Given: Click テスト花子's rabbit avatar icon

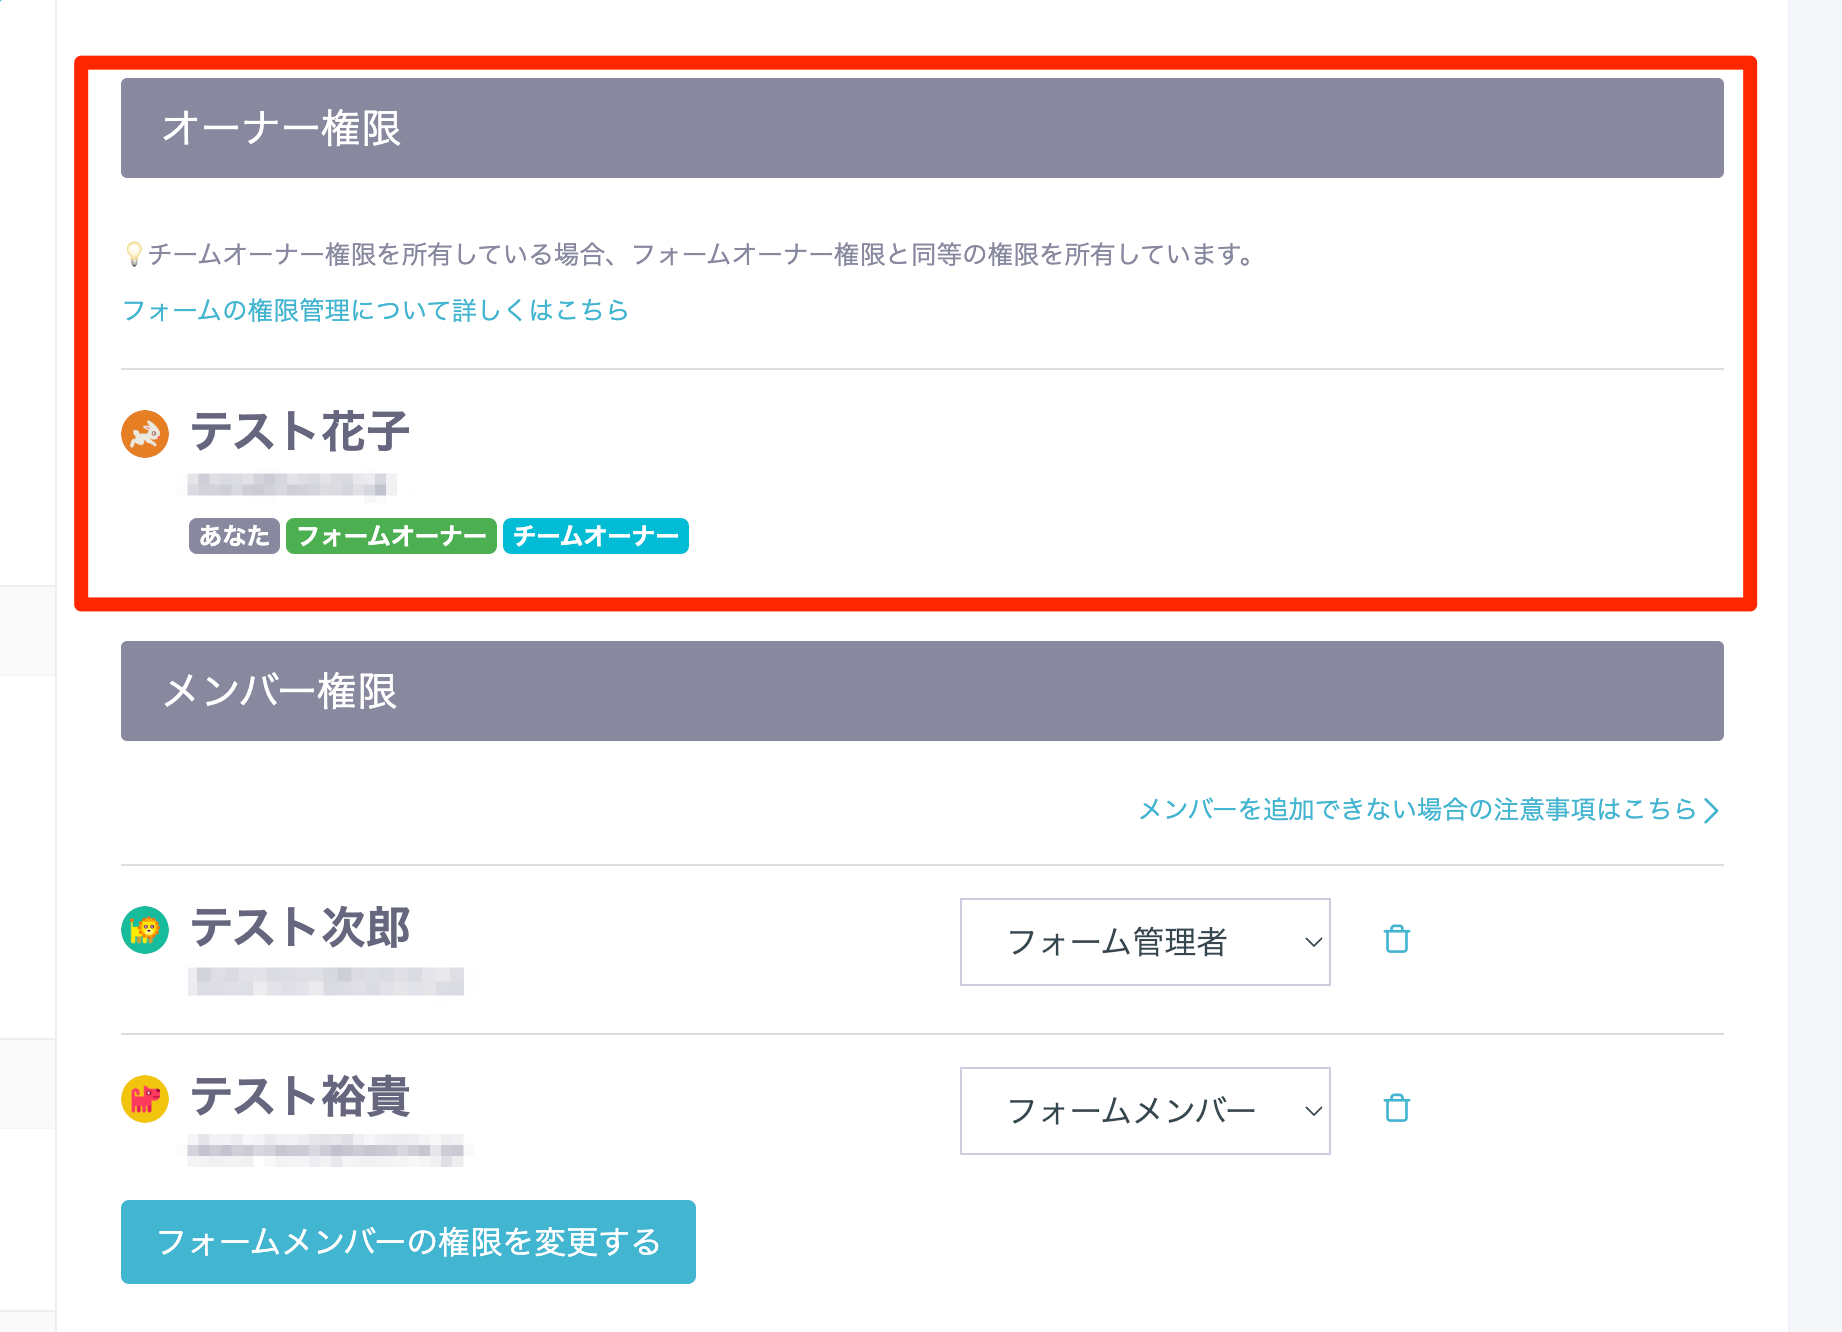Looking at the screenshot, I should pyautogui.click(x=145, y=434).
